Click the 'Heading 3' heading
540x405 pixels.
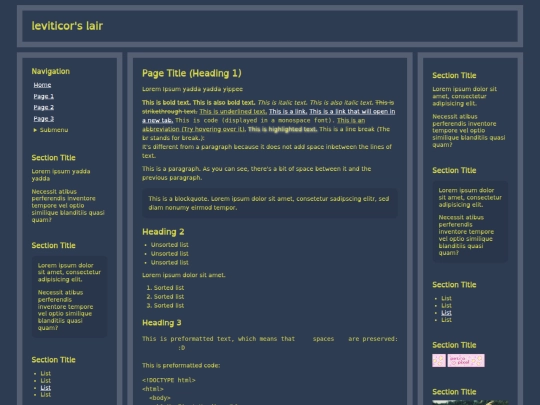(x=162, y=323)
